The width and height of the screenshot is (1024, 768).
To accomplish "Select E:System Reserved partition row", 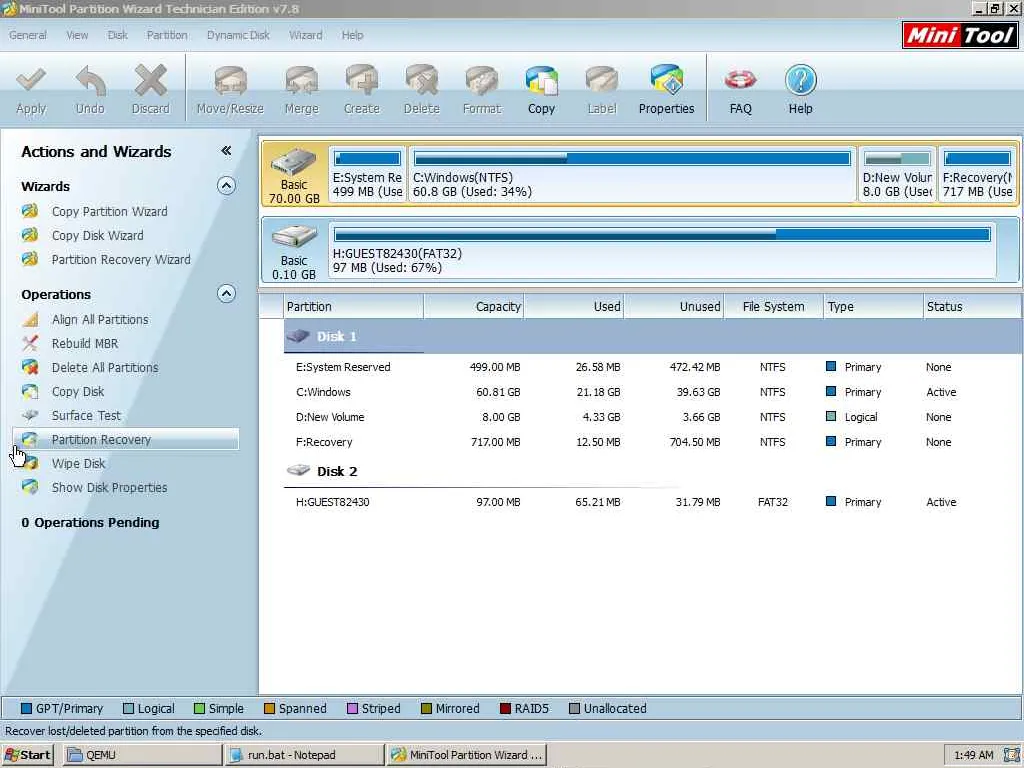I will pyautogui.click(x=652, y=368).
